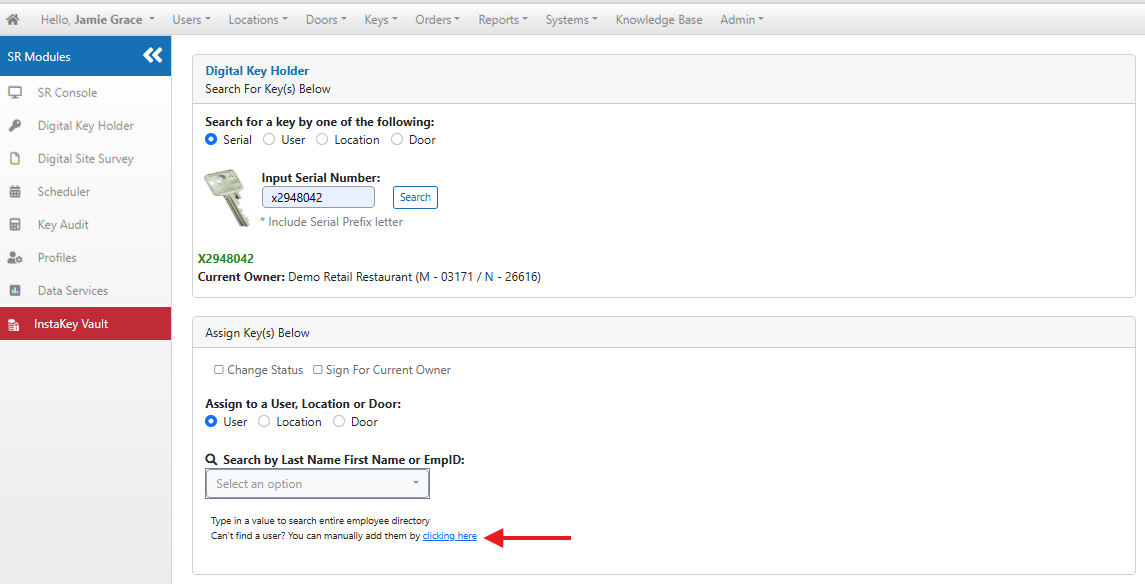Screen dimensions: 1145x584
Task: Open the Locations menu dropdown
Action: pos(258,20)
